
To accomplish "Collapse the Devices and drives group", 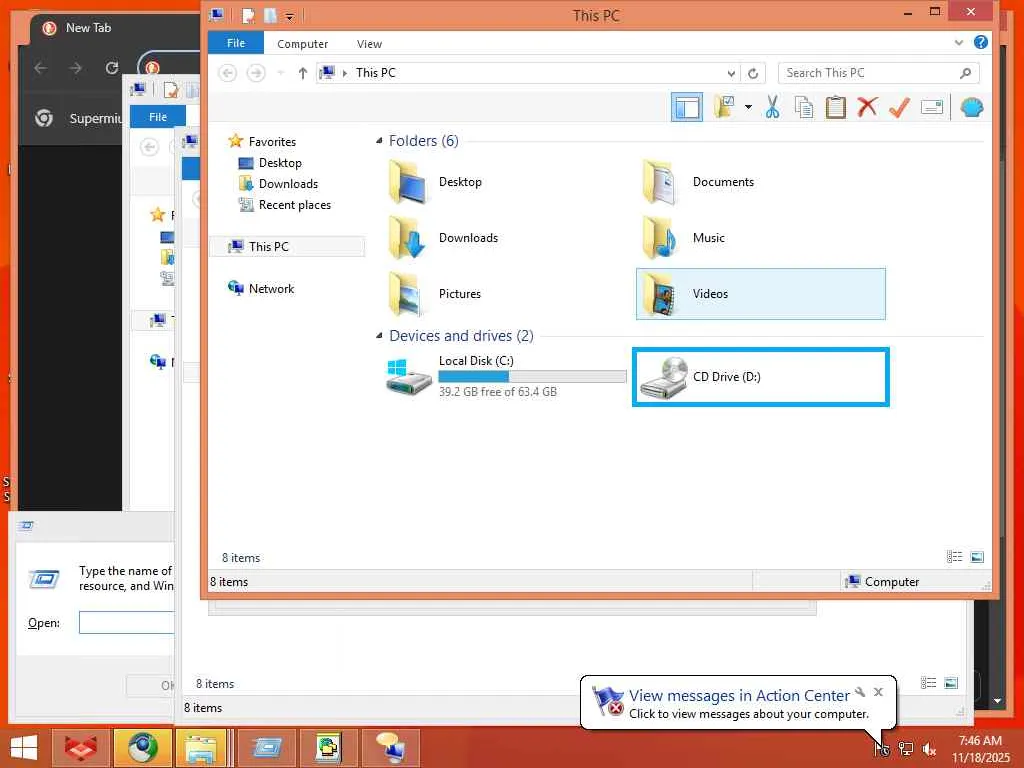I will [x=379, y=336].
